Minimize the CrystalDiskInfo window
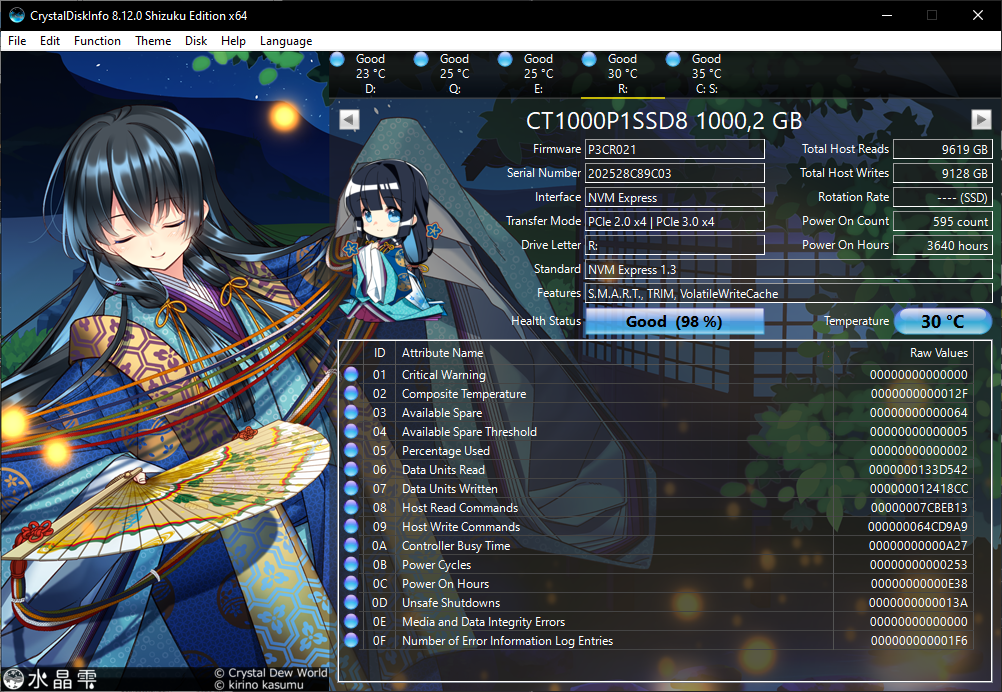This screenshot has width=1002, height=692. tap(887, 15)
